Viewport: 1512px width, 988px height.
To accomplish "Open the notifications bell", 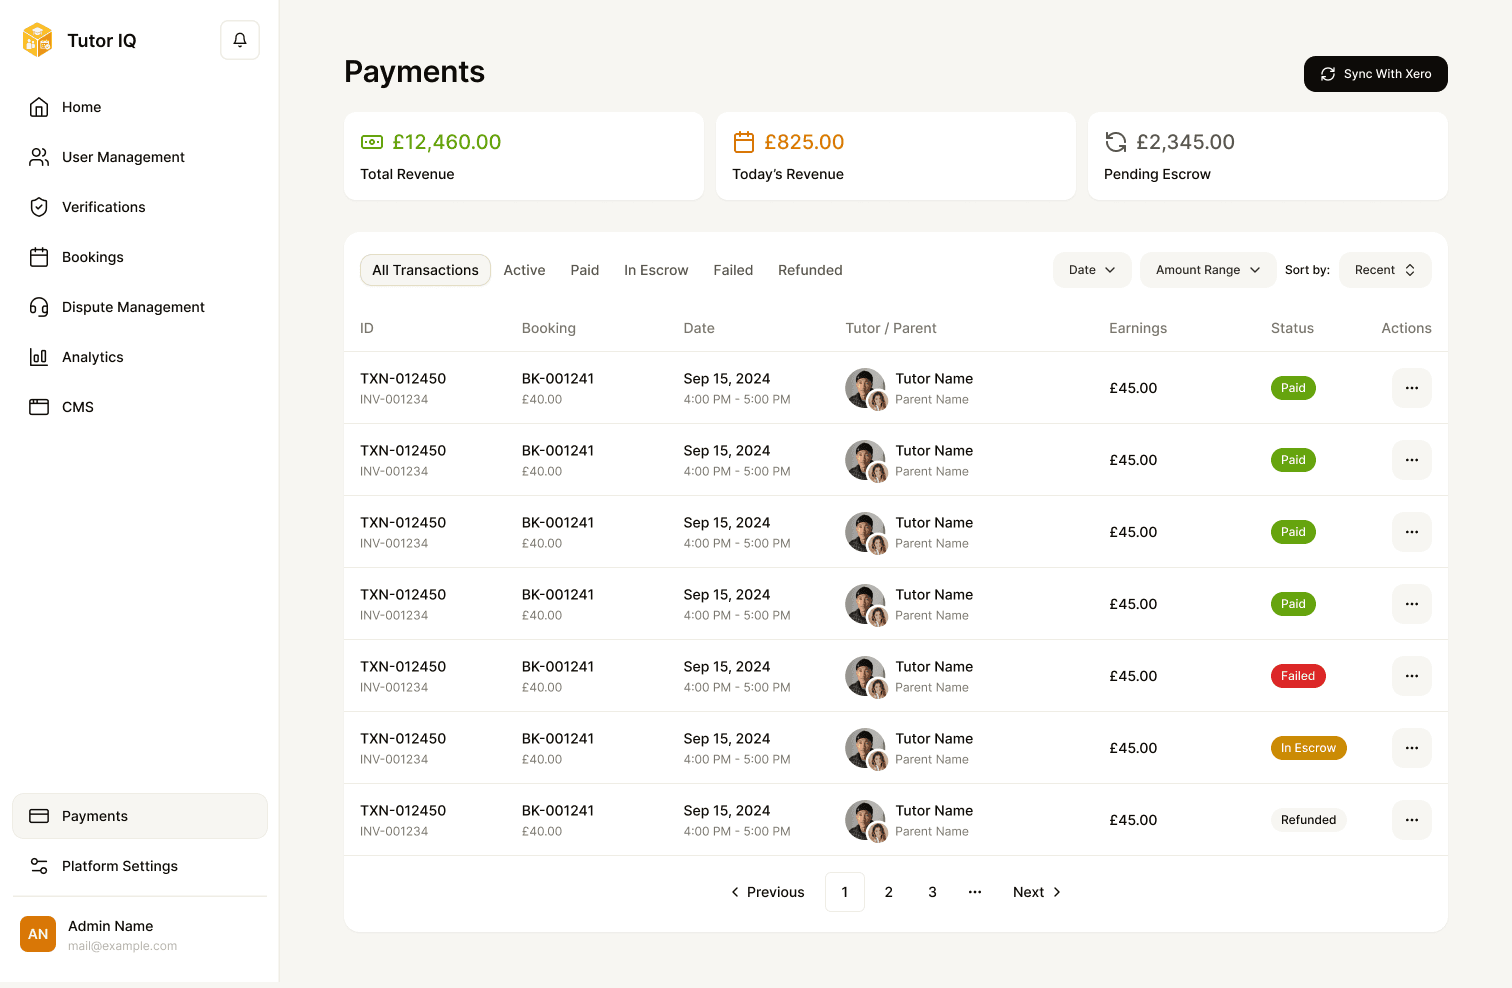I will [x=240, y=40].
